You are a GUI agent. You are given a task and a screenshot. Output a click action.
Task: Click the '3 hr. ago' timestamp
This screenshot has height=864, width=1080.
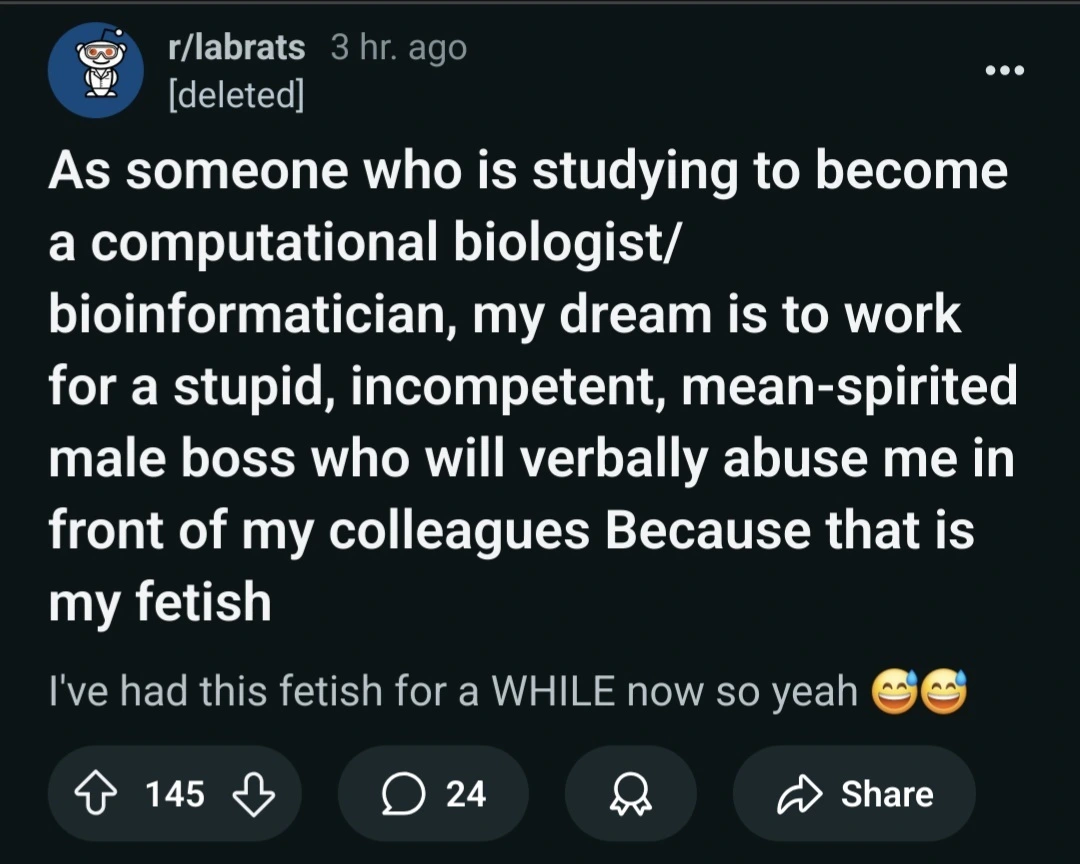398,46
